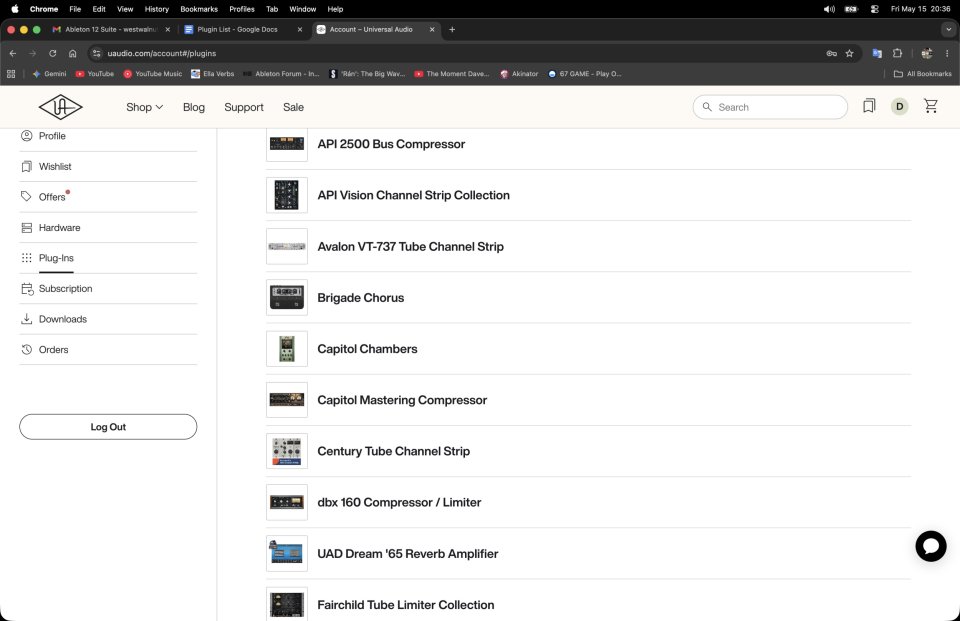960x621 pixels.
Task: Click the Chrome address bar URL
Action: click(162, 53)
